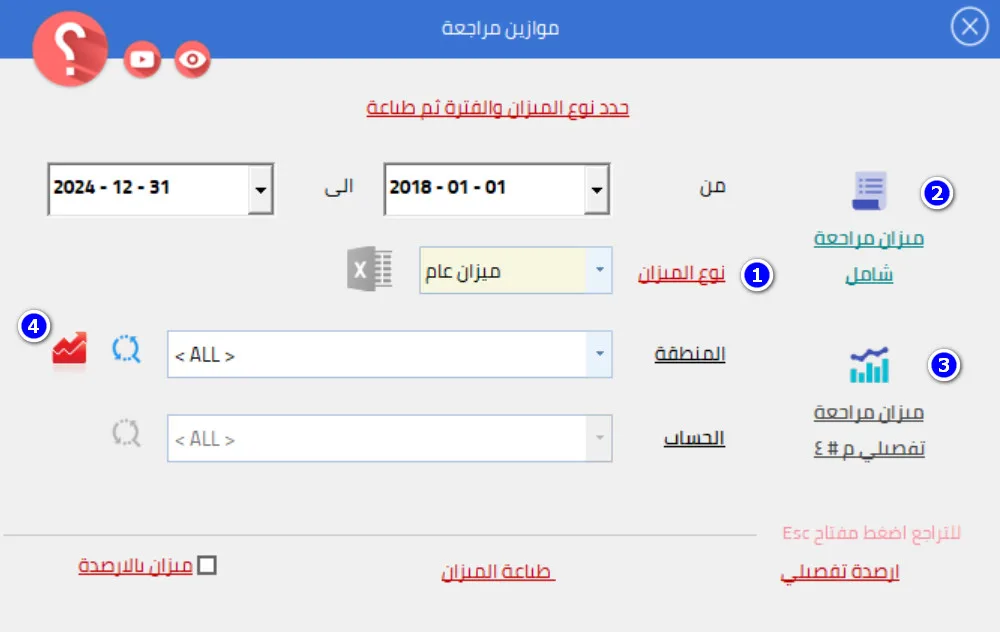Screen dimensions: 1000x632
Task: Click the red question mark help icon
Action: [x=70, y=50]
